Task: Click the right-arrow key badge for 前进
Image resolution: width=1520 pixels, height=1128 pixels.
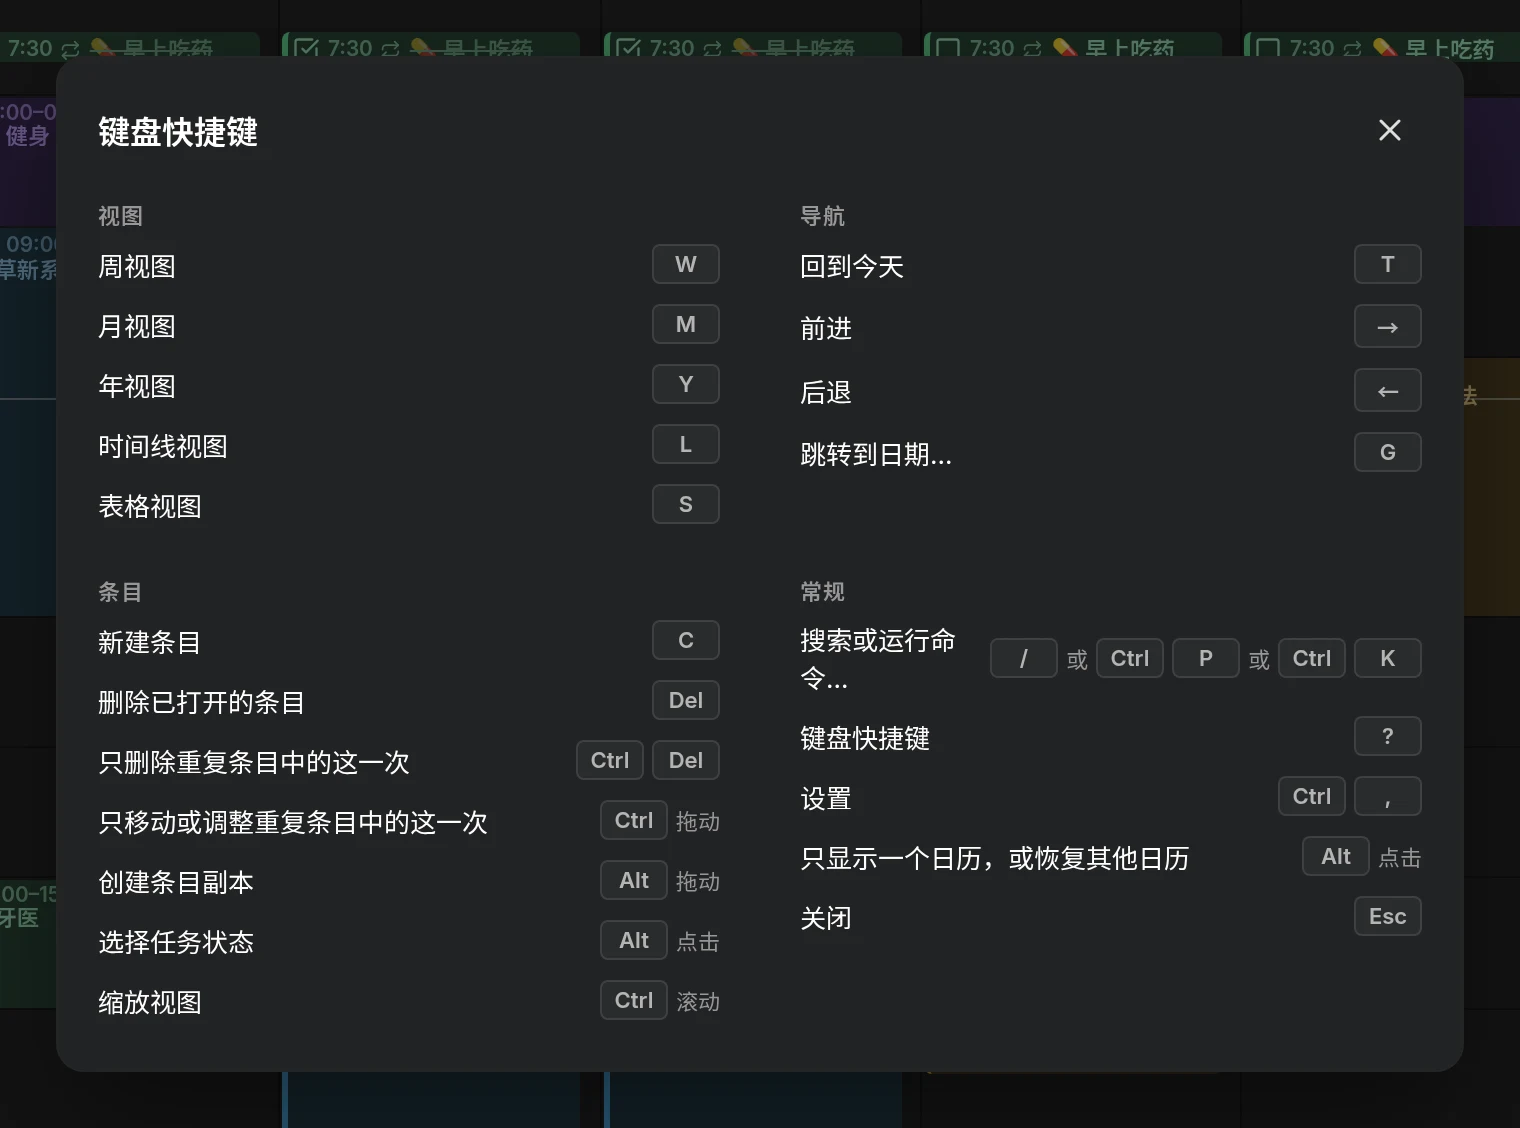Action: pyautogui.click(x=1388, y=327)
